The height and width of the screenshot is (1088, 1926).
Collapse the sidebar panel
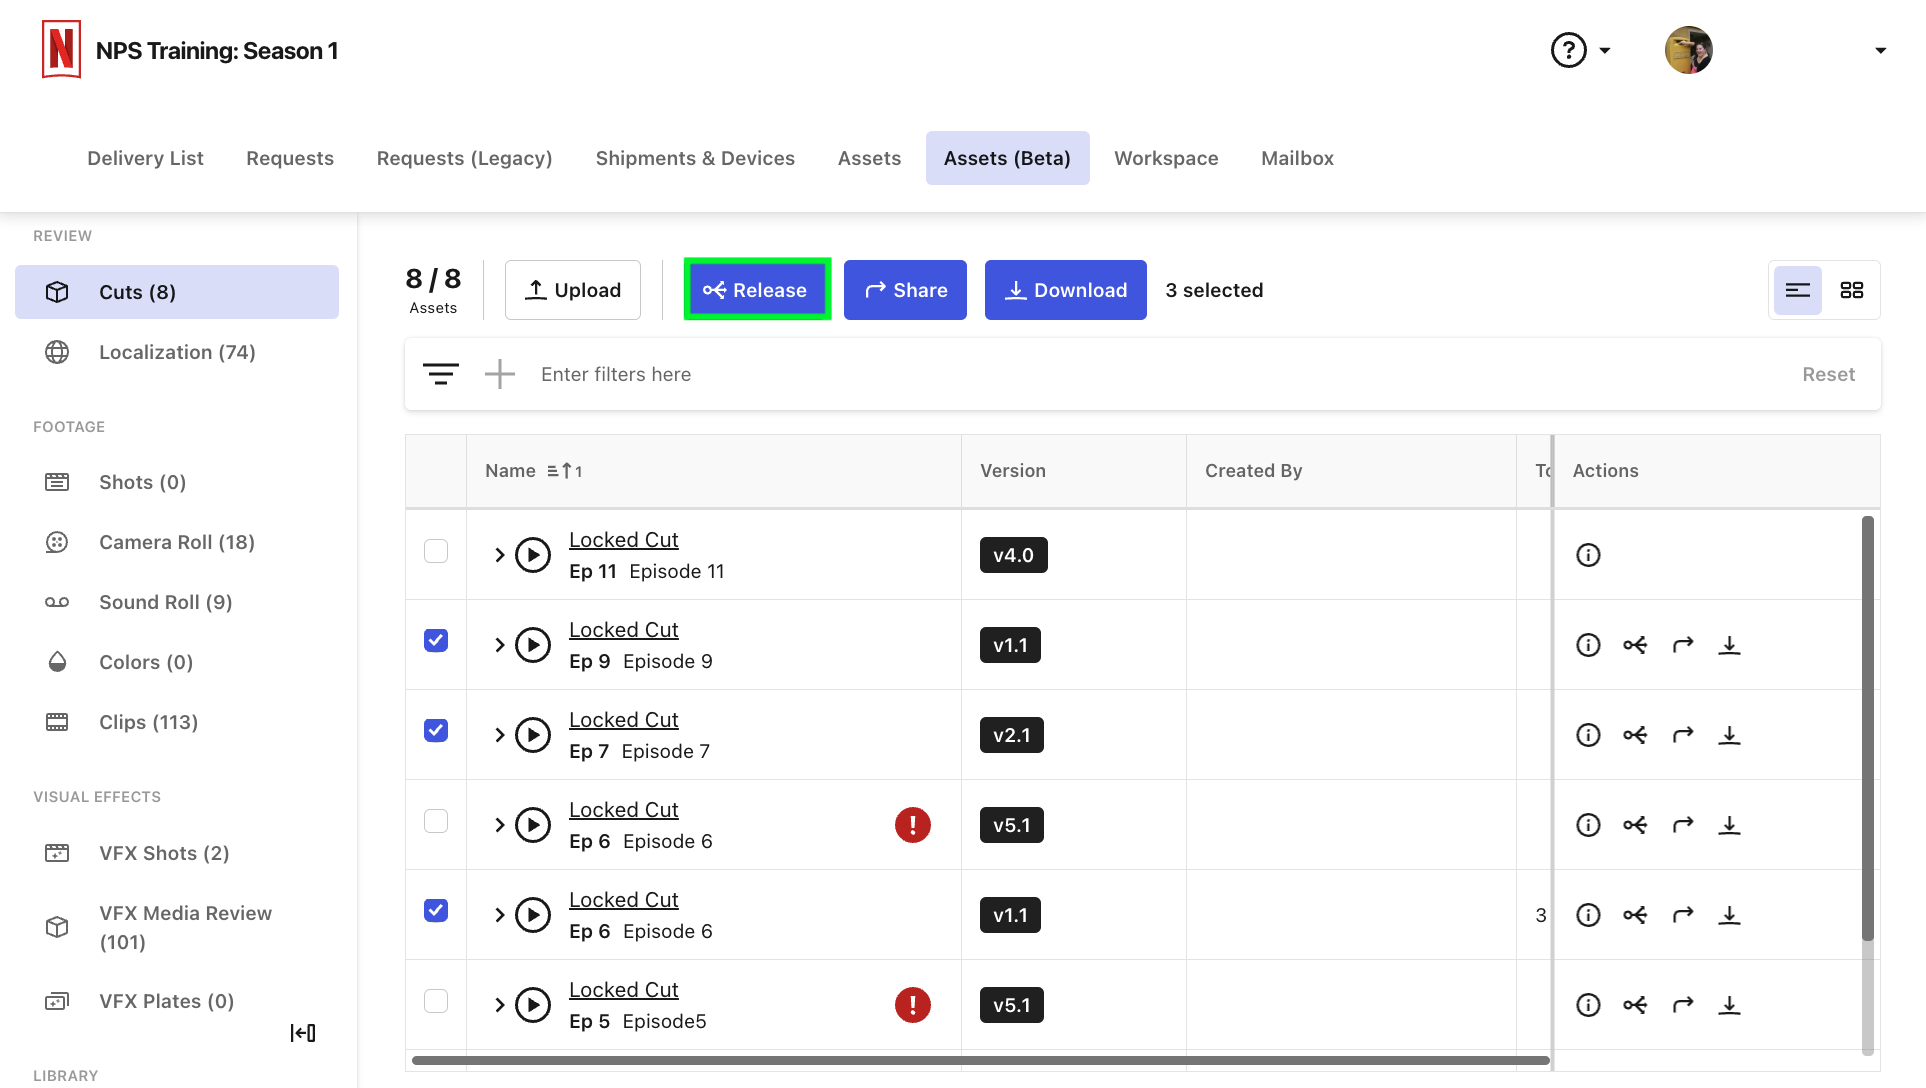pos(303,1033)
